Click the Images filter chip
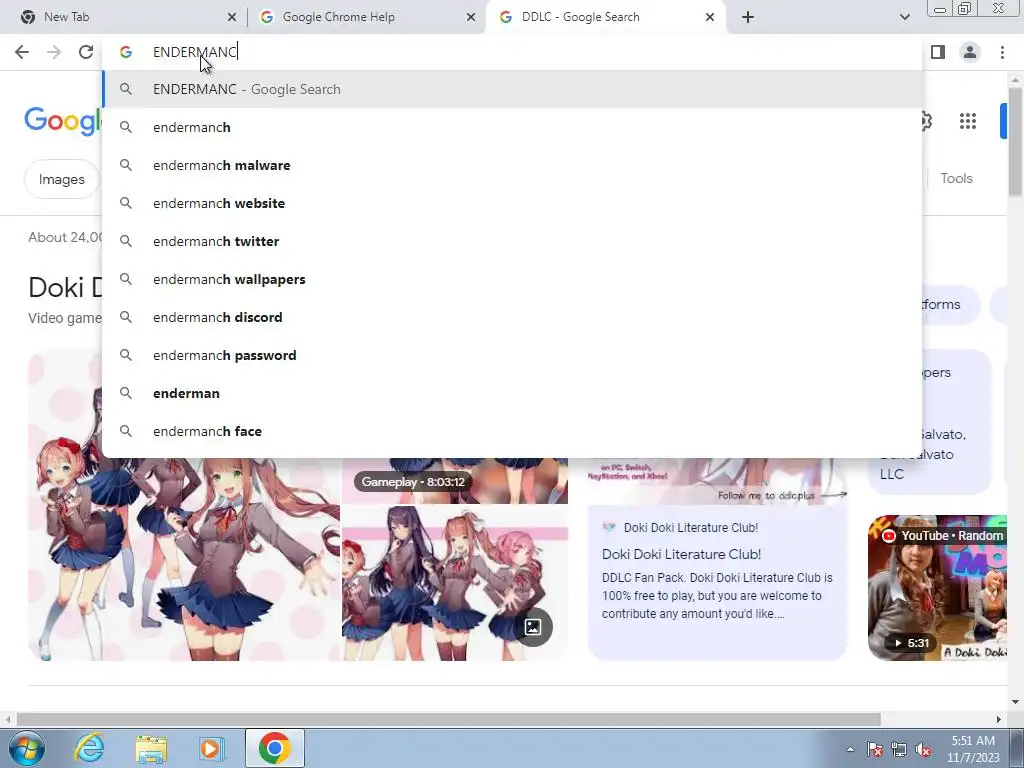Screen dimensions: 1024x768 pos(61,179)
